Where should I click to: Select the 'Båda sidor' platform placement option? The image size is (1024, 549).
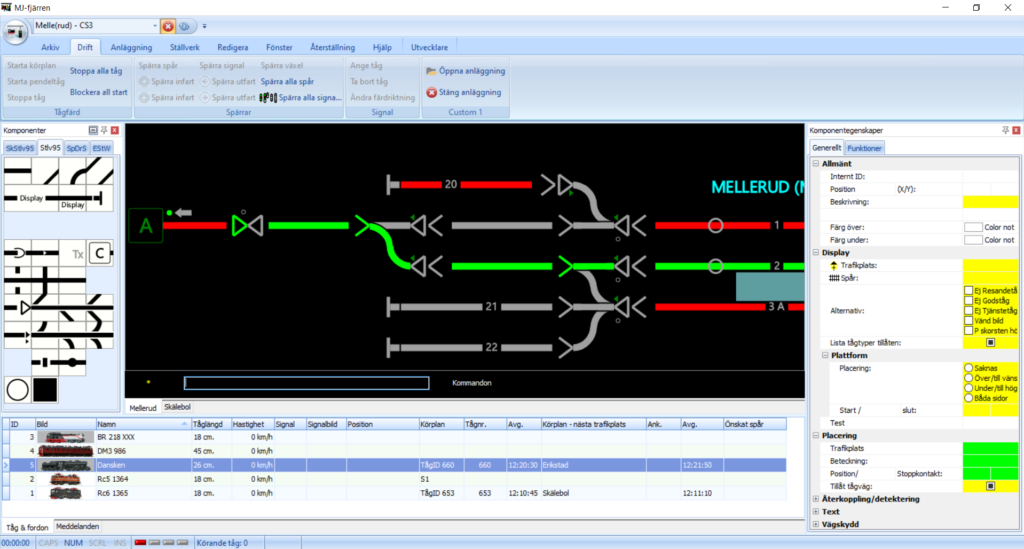[968, 398]
